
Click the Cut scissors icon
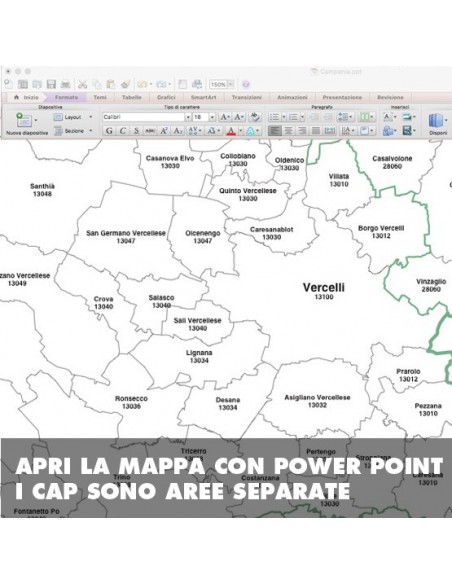[x=82, y=85]
